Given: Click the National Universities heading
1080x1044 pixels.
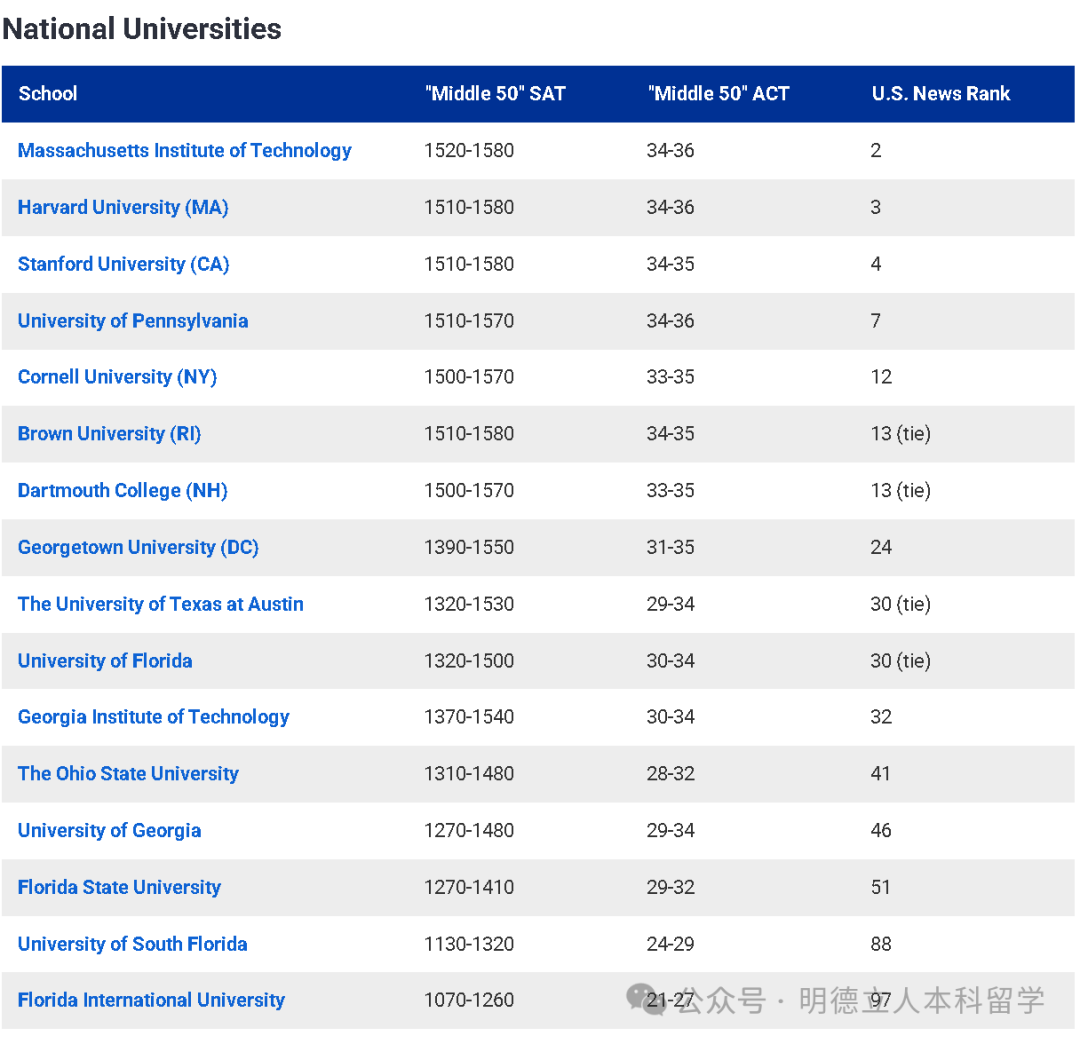Looking at the screenshot, I should point(142,29).
